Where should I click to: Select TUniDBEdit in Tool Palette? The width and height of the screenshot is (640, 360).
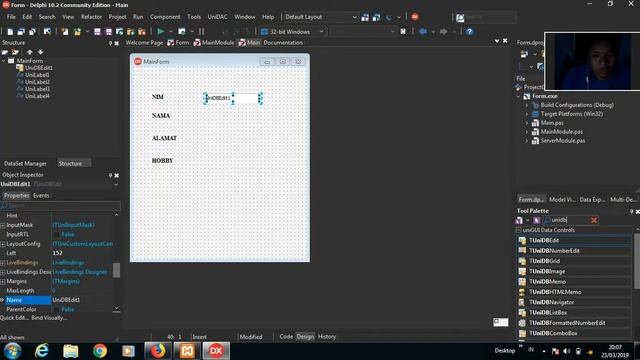click(573, 240)
